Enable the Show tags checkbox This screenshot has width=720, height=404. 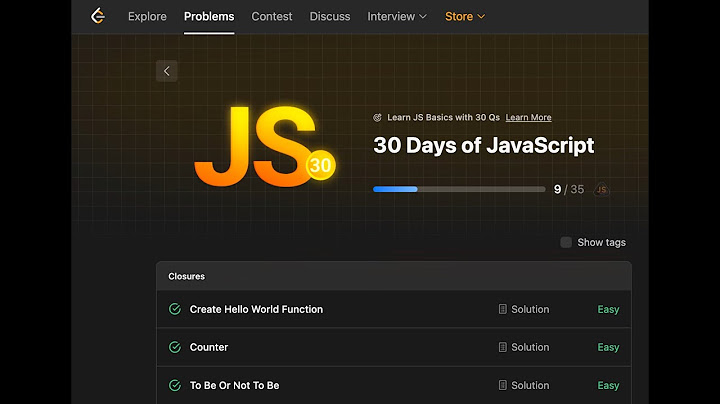pyautogui.click(x=566, y=242)
